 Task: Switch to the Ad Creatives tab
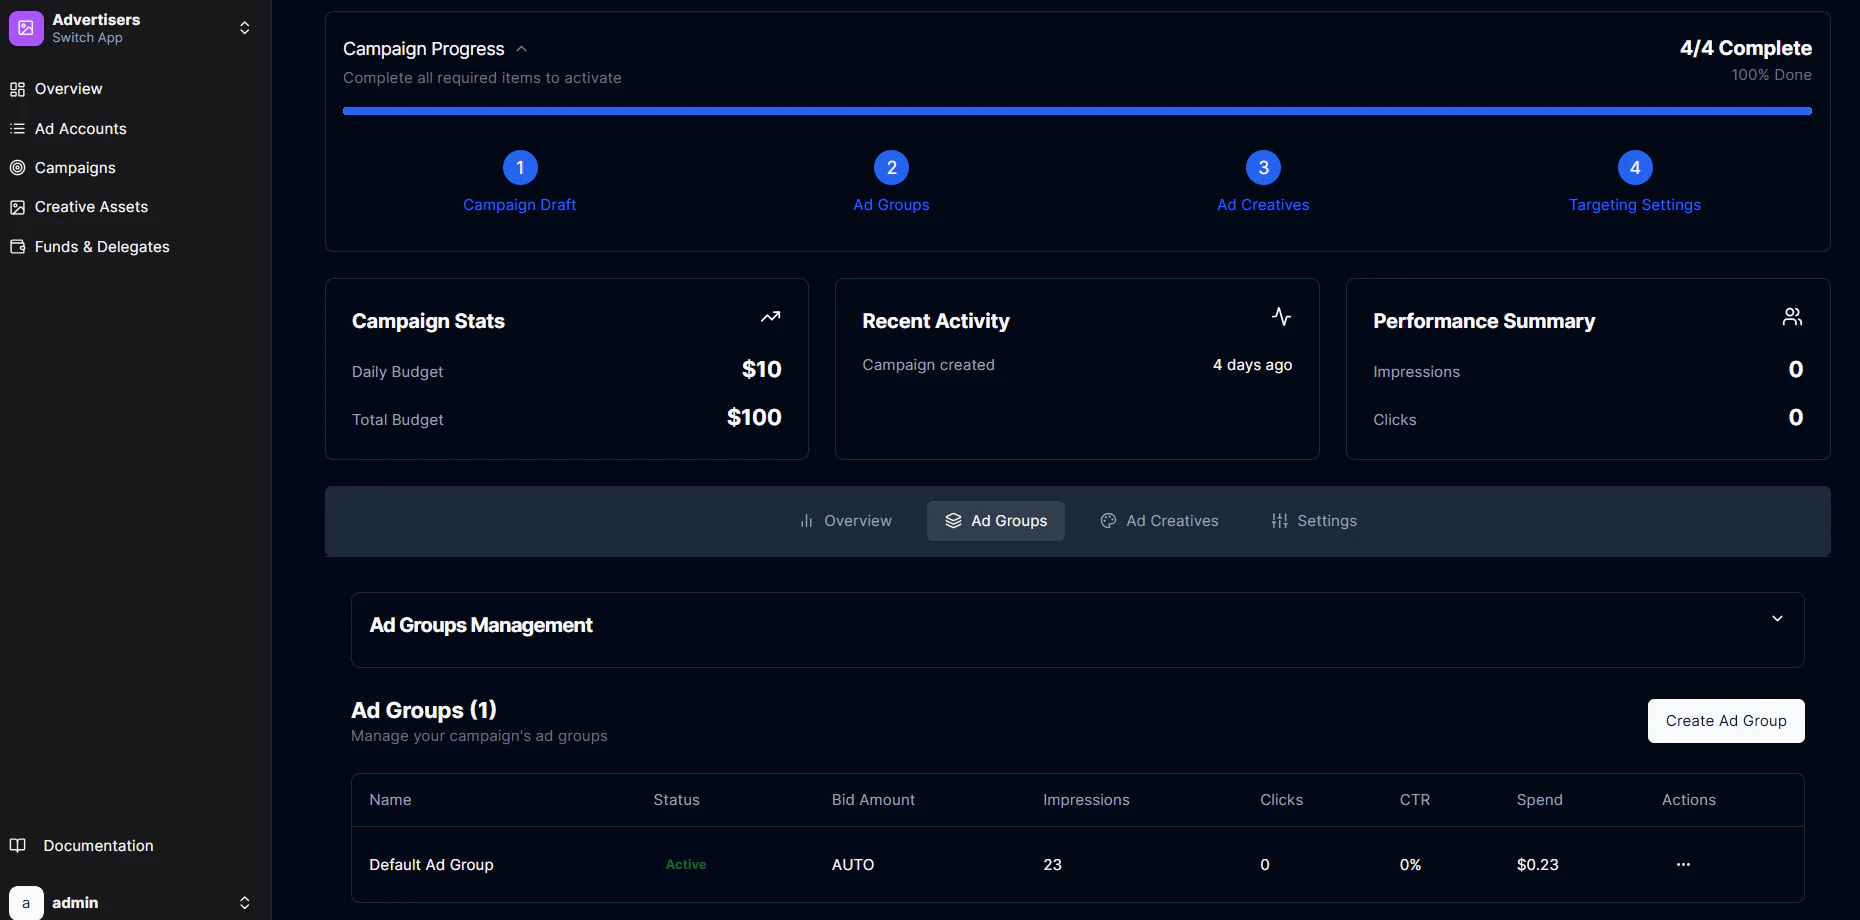click(x=1160, y=521)
